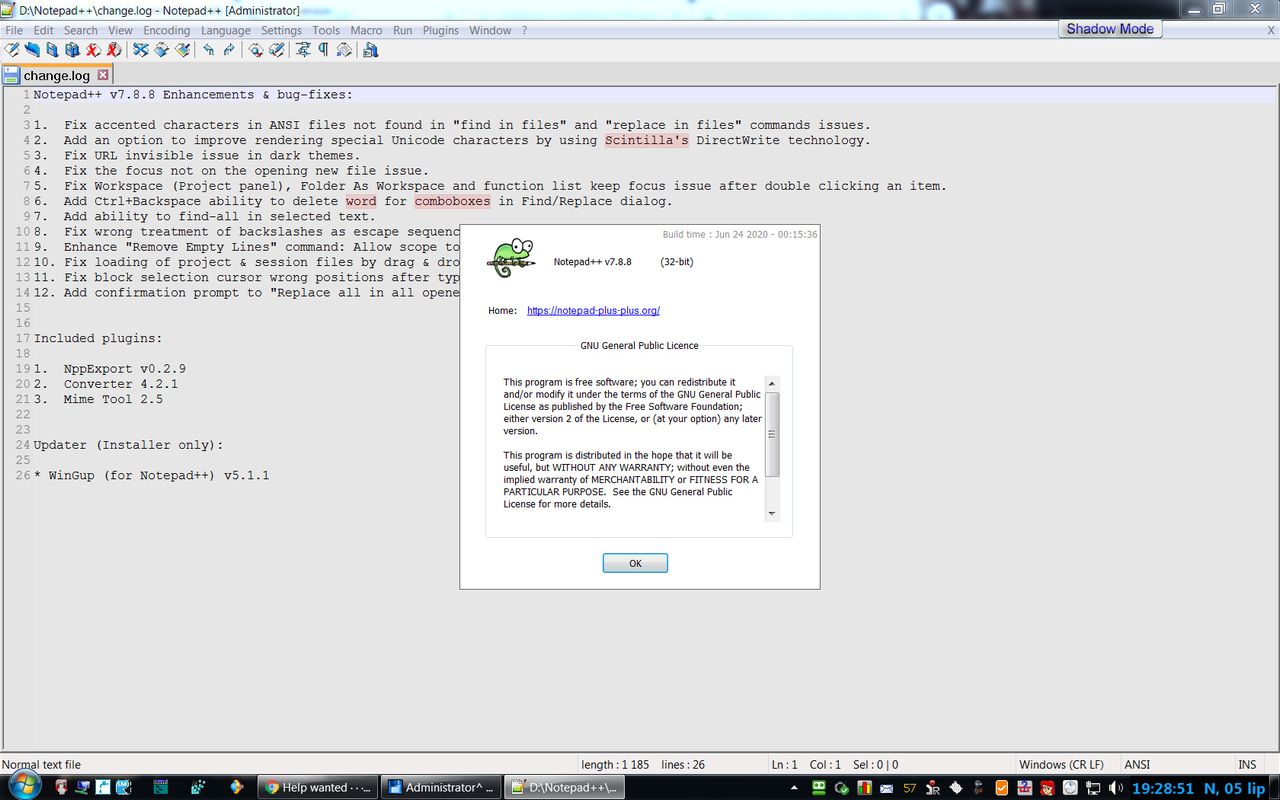This screenshot has height=800, width=1280.
Task: Click the orange checkmark tray icon
Action: 1002,788
